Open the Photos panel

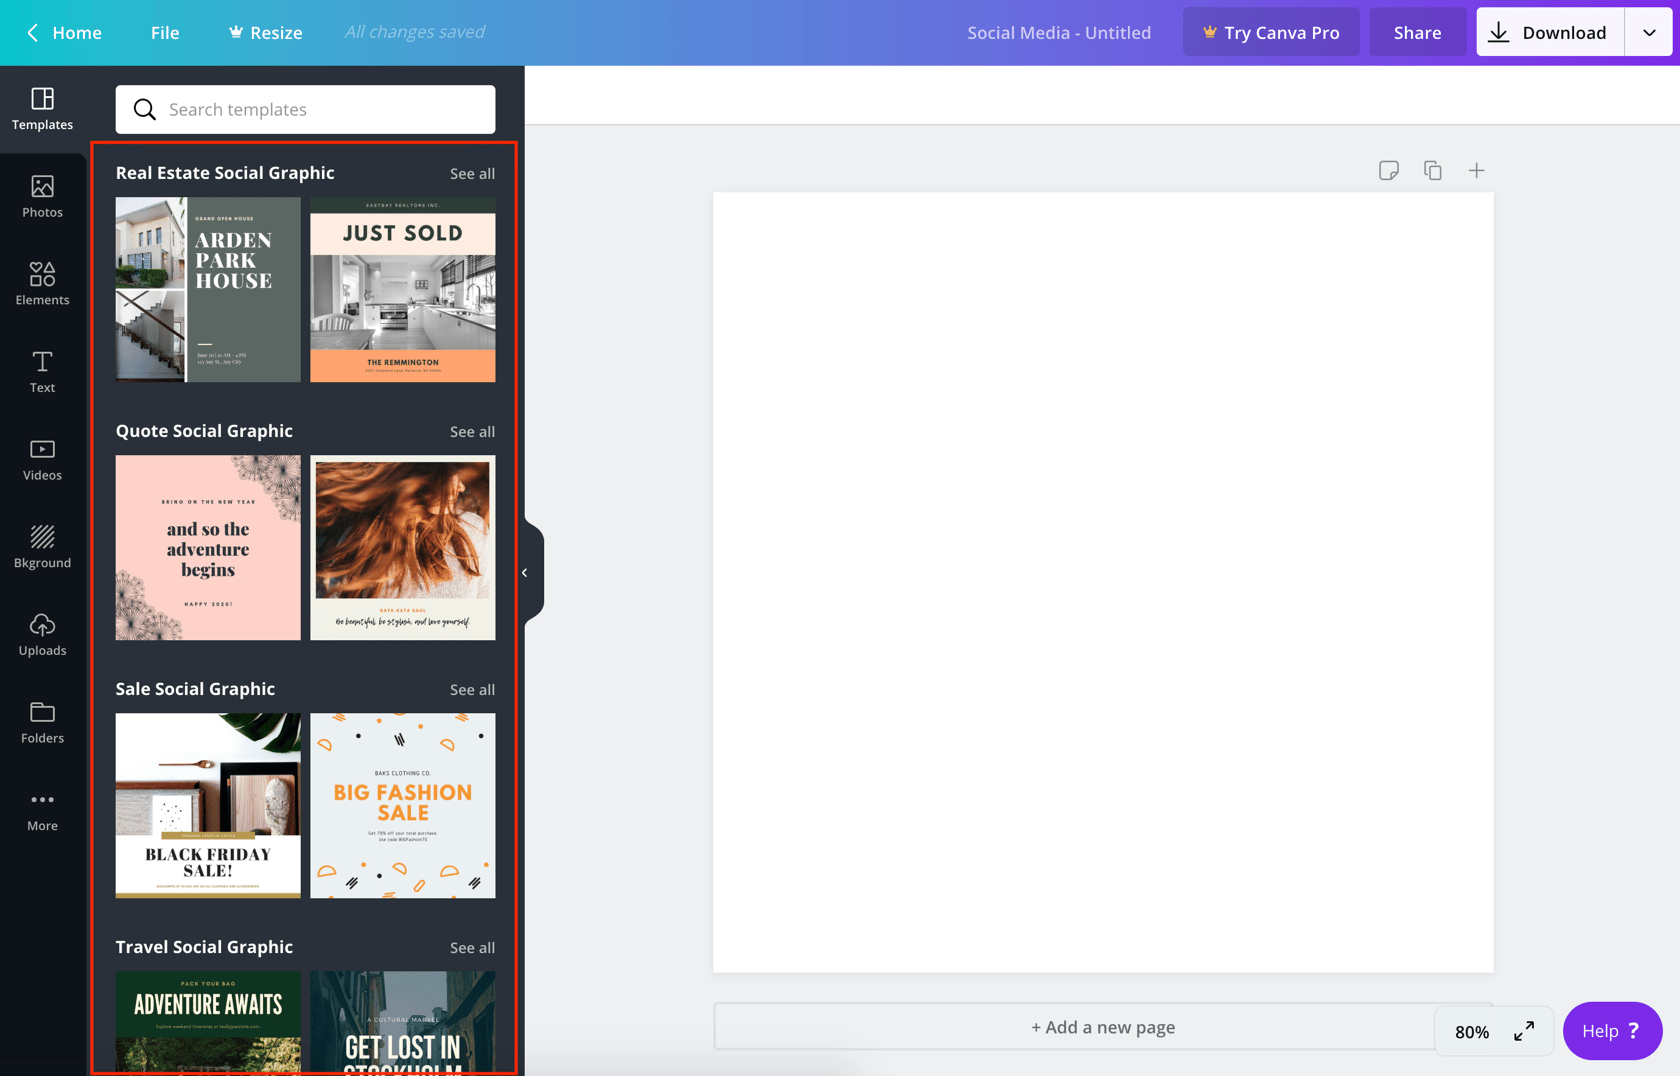point(42,197)
